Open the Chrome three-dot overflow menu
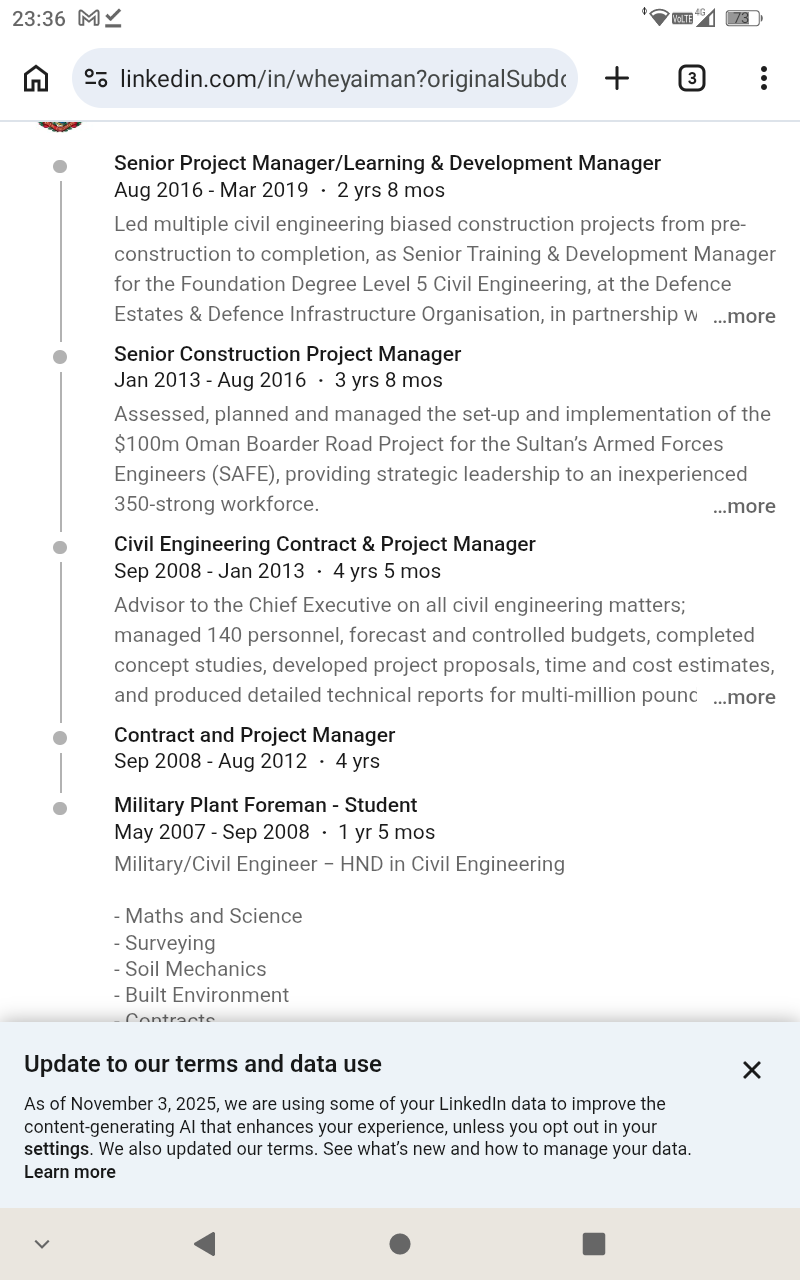This screenshot has width=800, height=1280. (x=763, y=78)
